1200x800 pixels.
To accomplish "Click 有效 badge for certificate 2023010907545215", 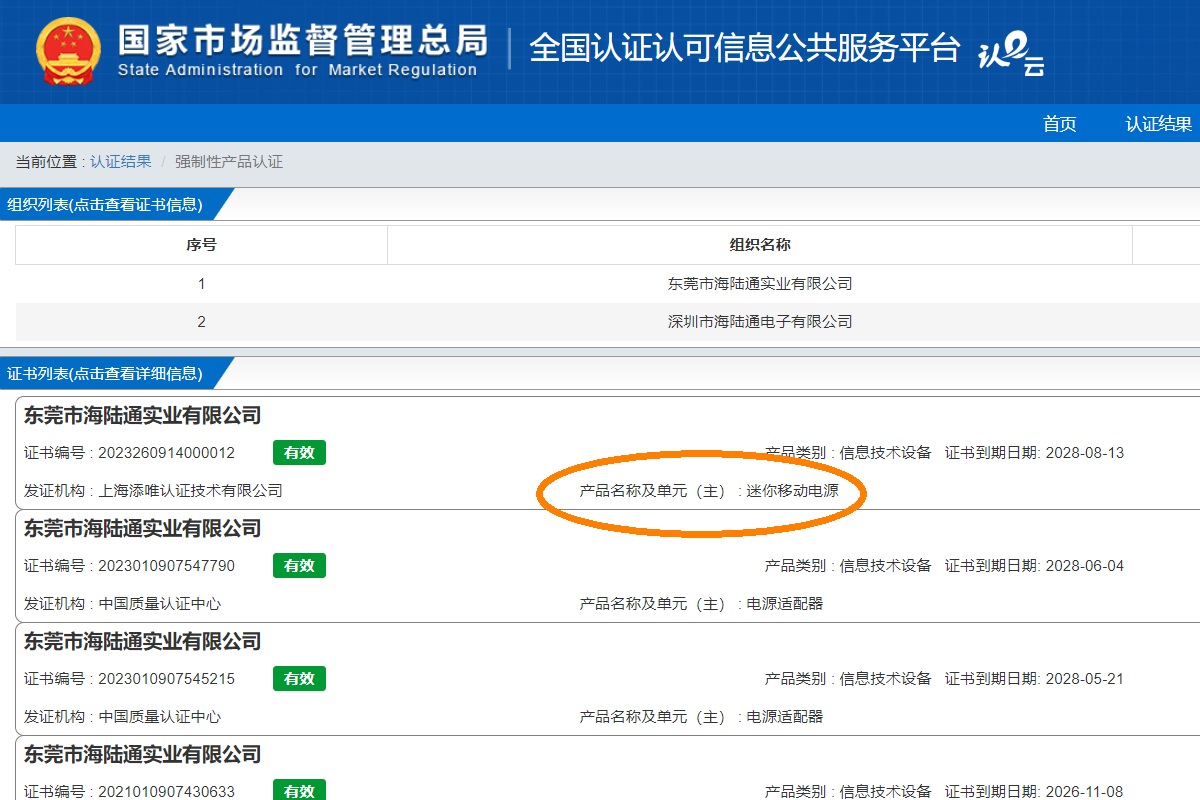I will pos(299,679).
